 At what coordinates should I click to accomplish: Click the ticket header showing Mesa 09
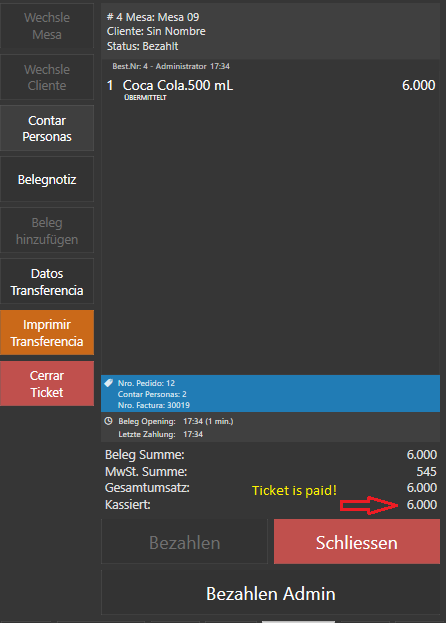click(x=270, y=31)
